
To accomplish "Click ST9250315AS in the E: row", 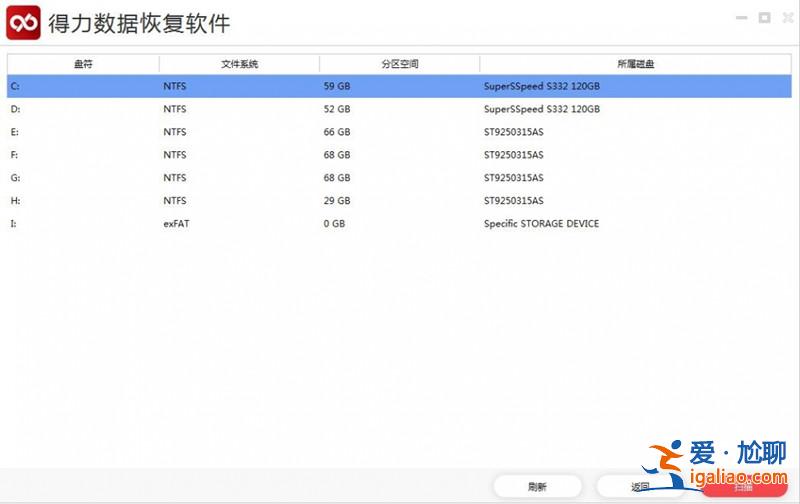I will [x=514, y=132].
